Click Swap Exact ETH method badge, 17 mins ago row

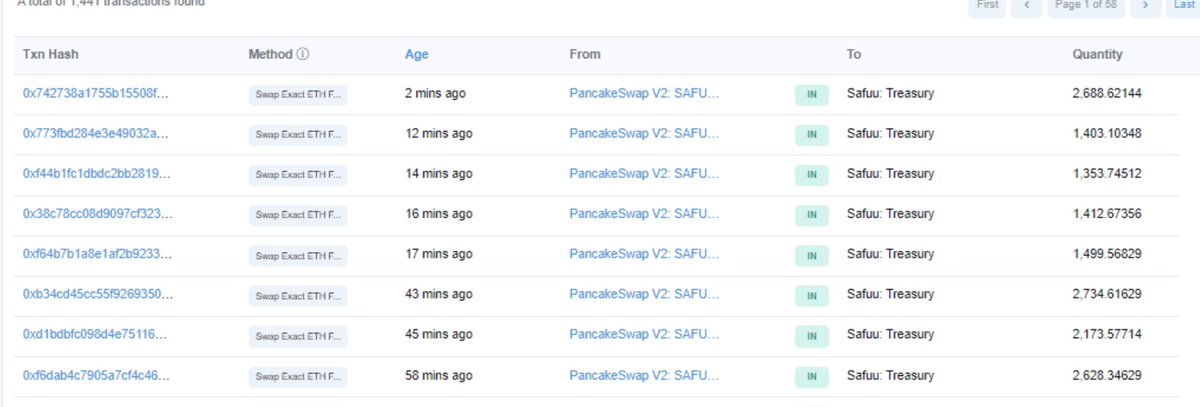[298, 255]
